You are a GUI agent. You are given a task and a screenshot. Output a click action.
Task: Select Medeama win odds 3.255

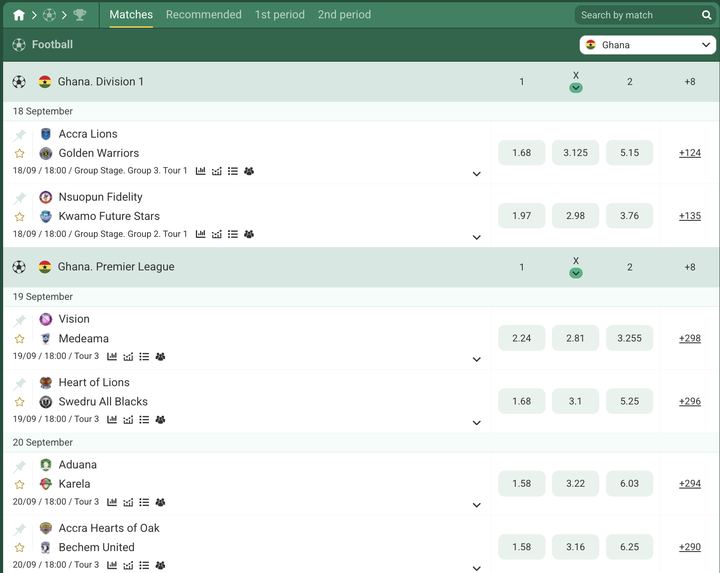(629, 338)
